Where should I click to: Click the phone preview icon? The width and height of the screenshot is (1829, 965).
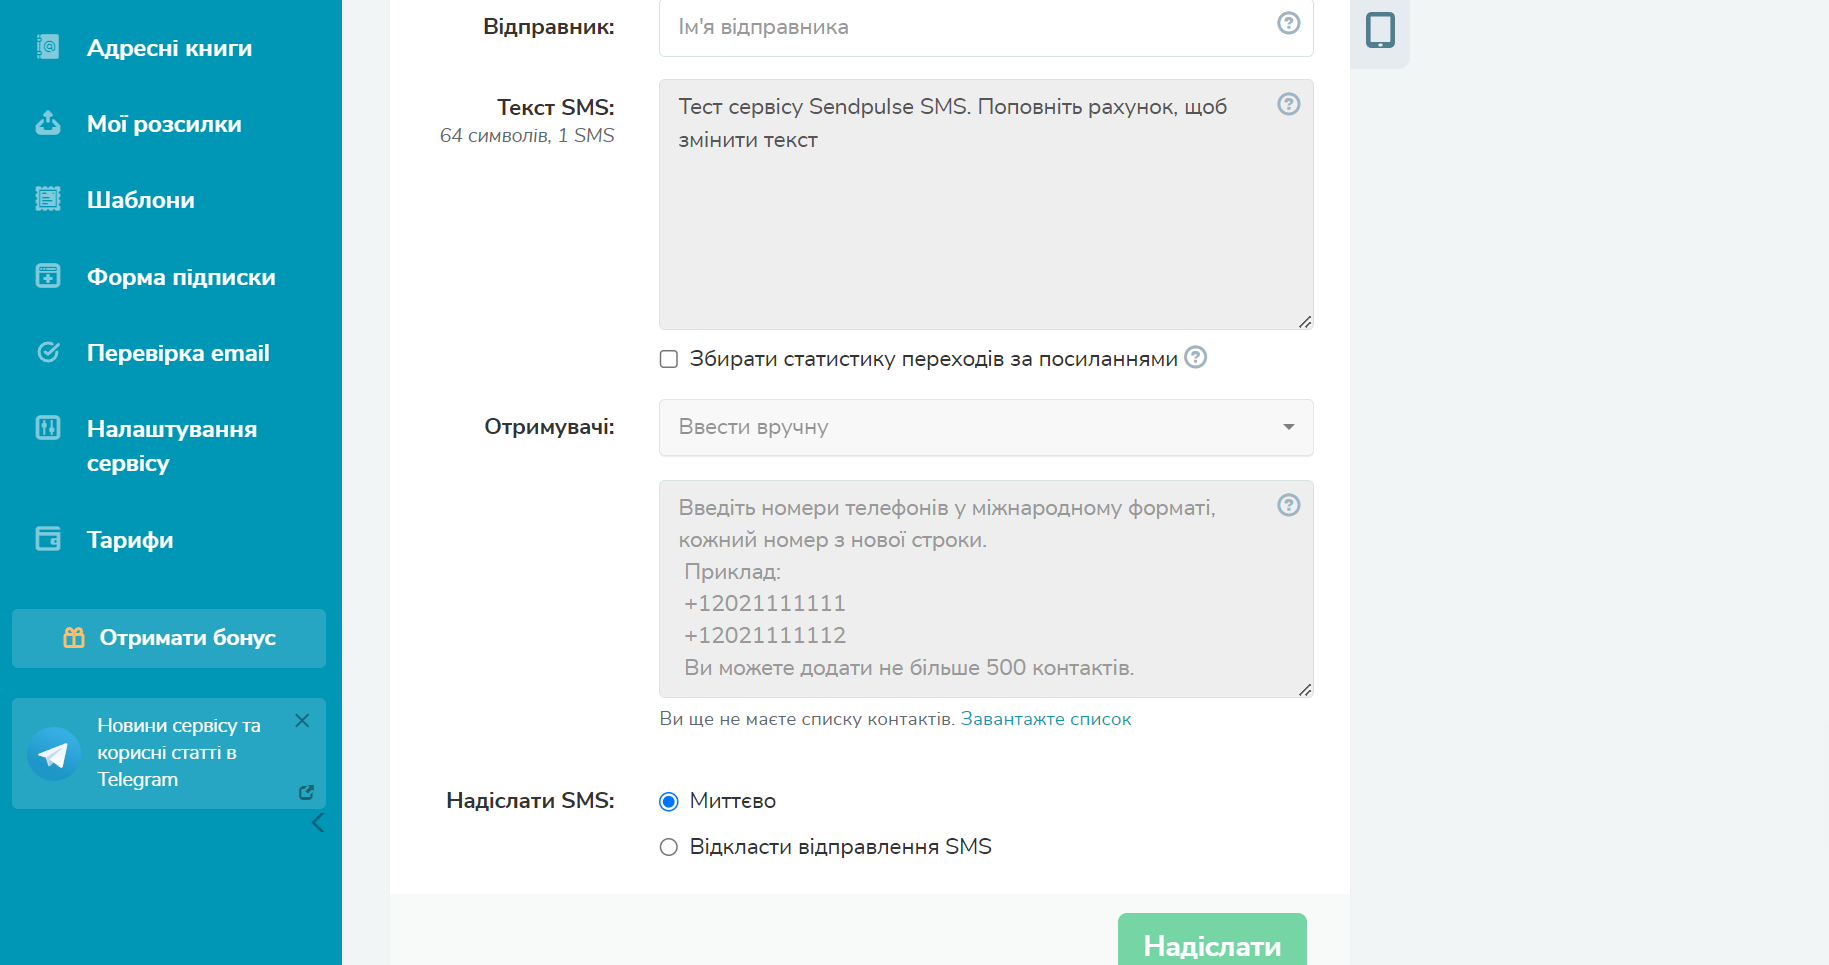[1380, 30]
